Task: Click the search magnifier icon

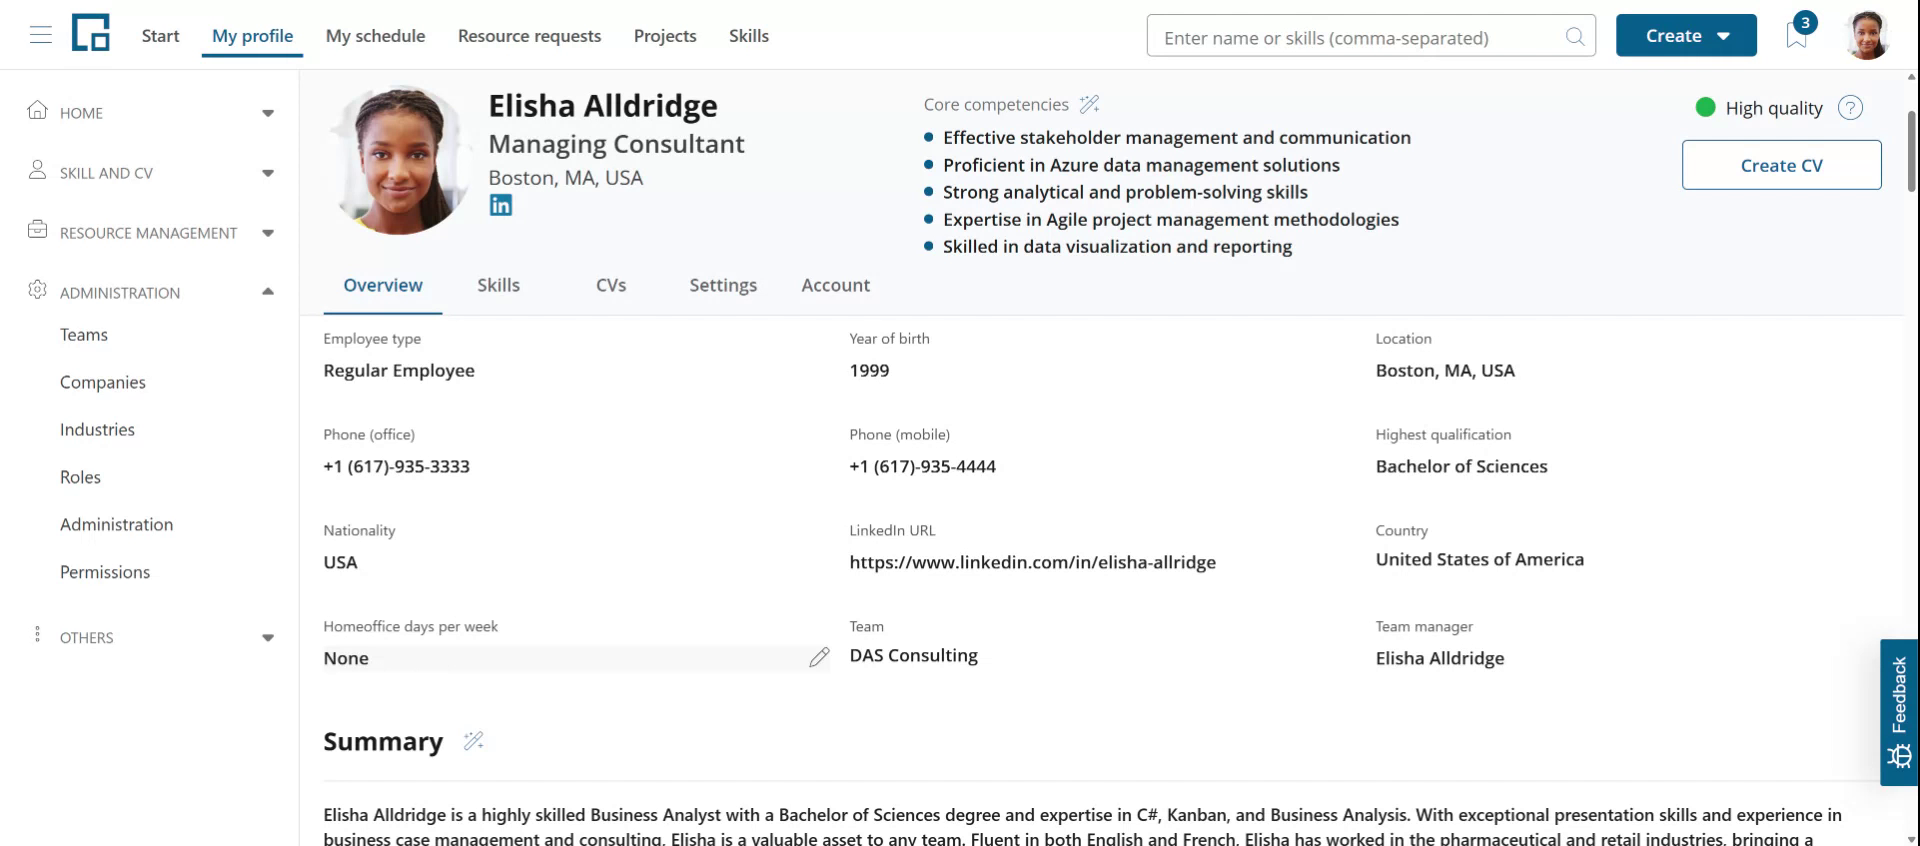Action: point(1575,37)
